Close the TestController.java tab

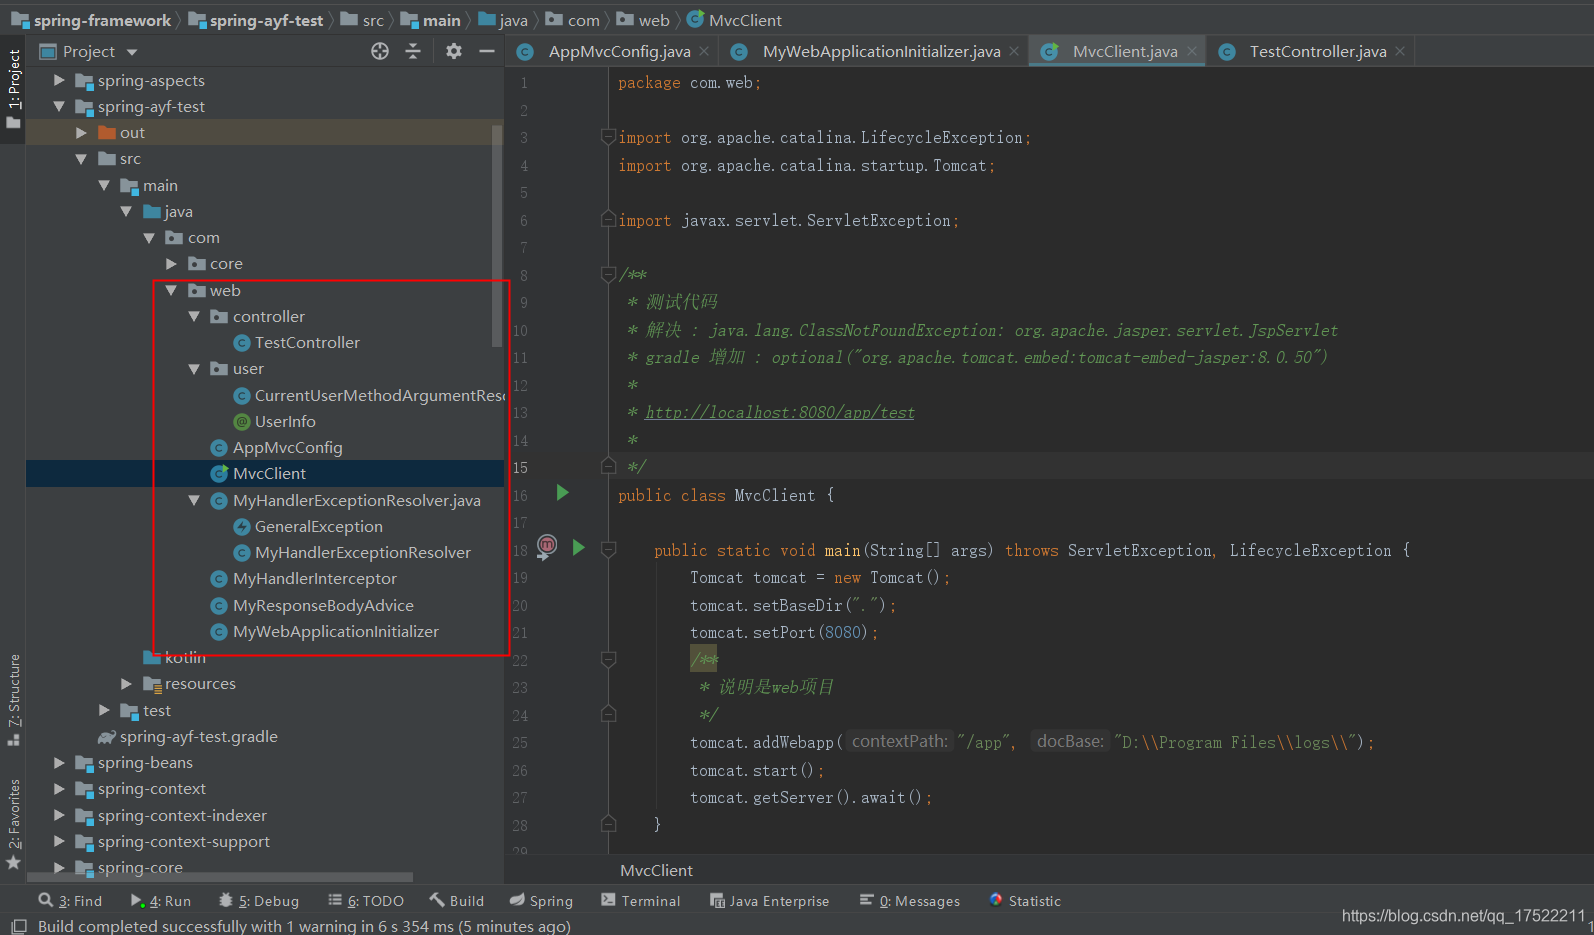pos(1400,51)
